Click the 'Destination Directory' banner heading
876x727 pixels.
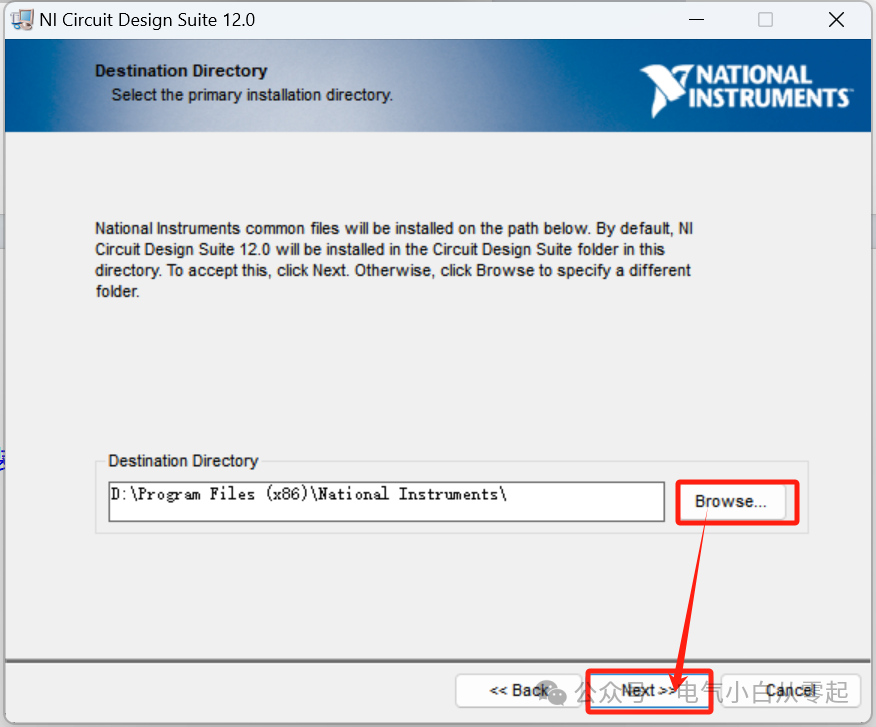click(x=181, y=71)
